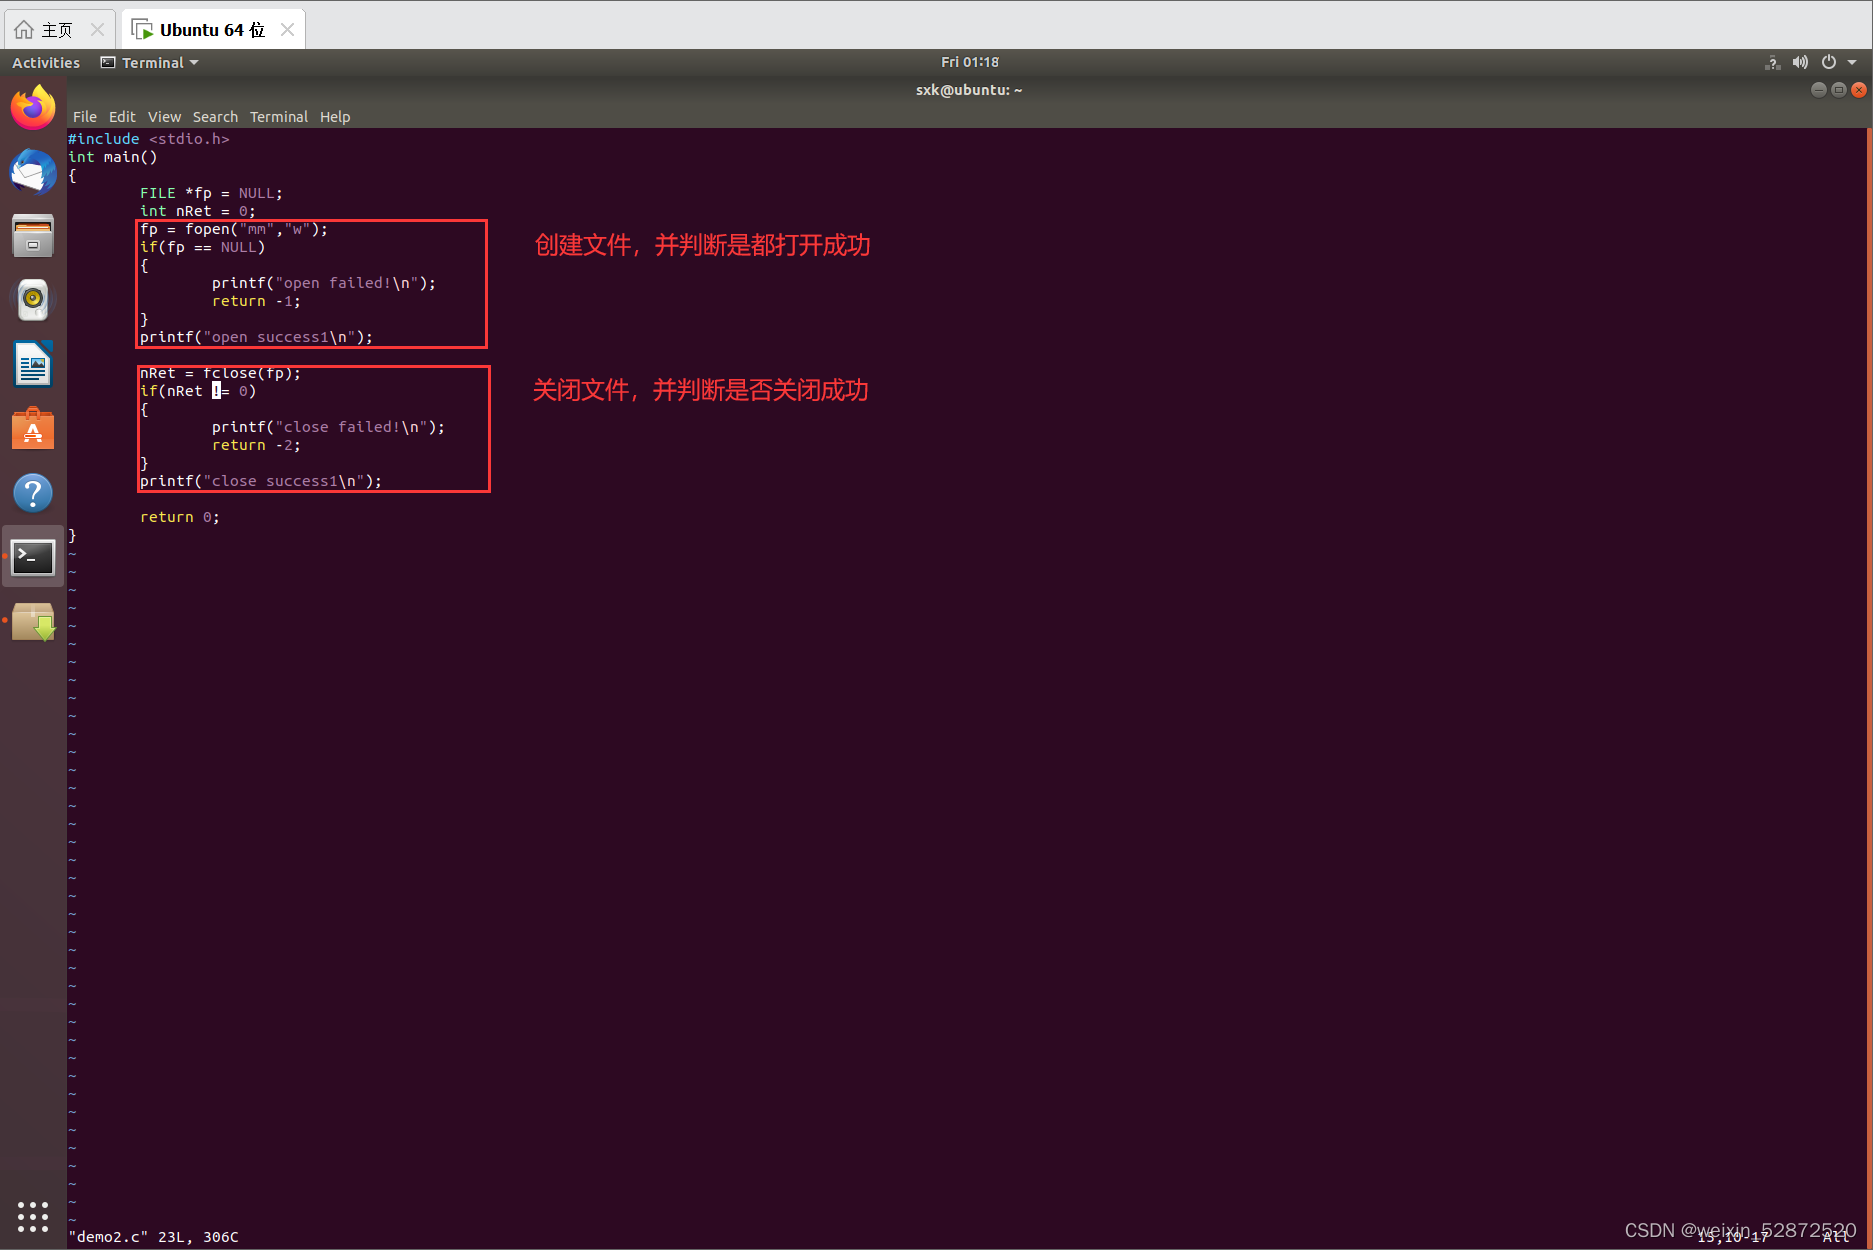This screenshot has height=1250, width=1873.
Task: Open the package installer dock icon
Action: 33,621
